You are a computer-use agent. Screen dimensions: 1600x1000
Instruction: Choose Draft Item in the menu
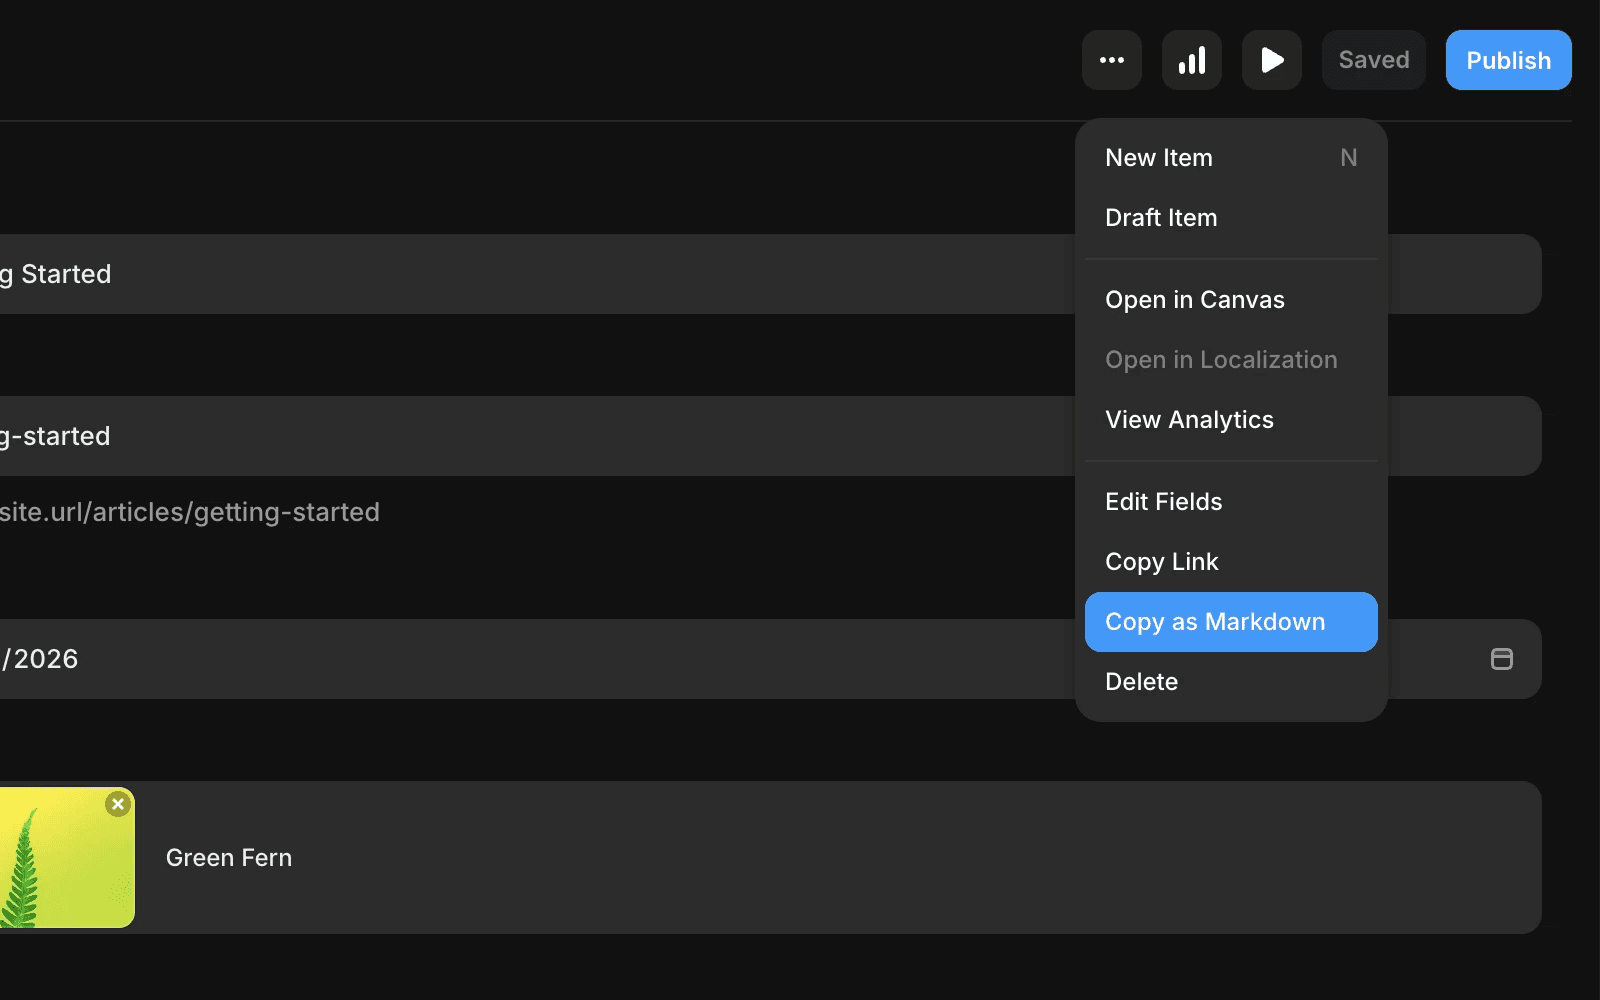click(1161, 217)
